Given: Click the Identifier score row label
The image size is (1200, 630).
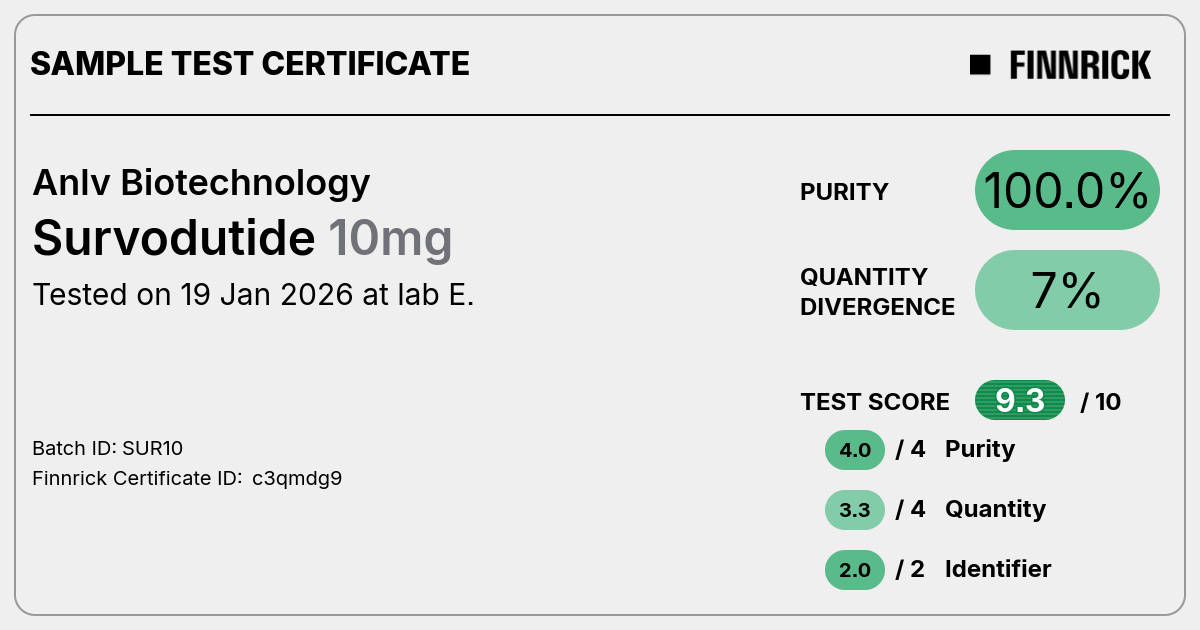Looking at the screenshot, I should [998, 569].
